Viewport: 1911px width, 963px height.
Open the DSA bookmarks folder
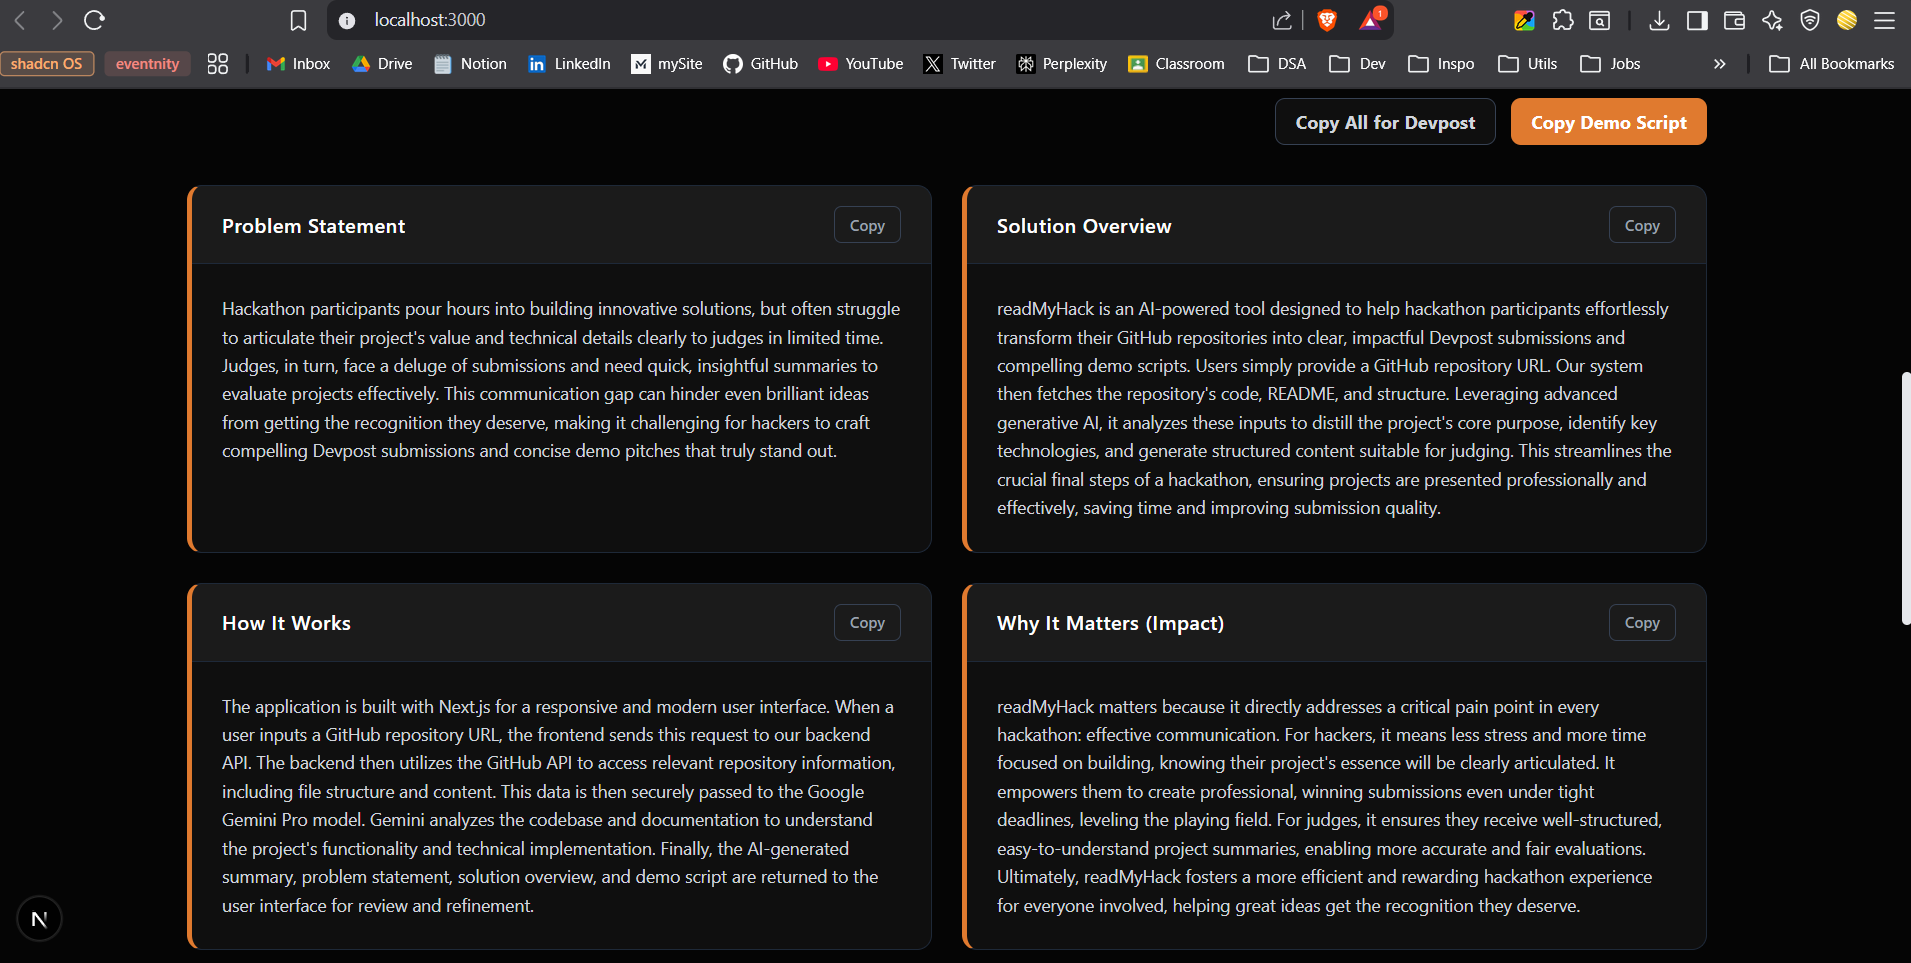pyautogui.click(x=1278, y=64)
